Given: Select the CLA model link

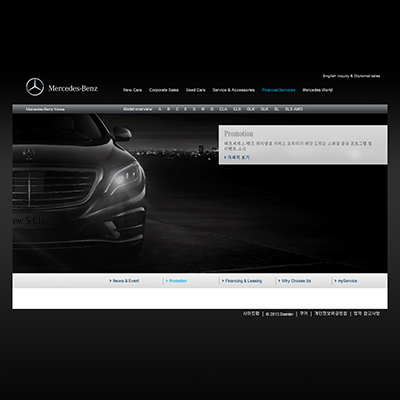Looking at the screenshot, I should click(x=223, y=109).
